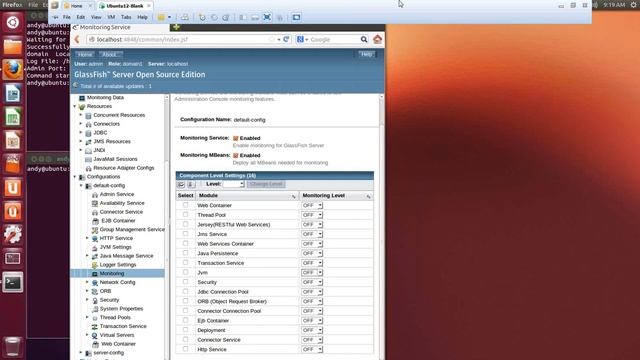Image resolution: width=640 pixels, height=360 pixels.
Task: Click the navigation tree vertical scrollbar
Action: pos(167,227)
